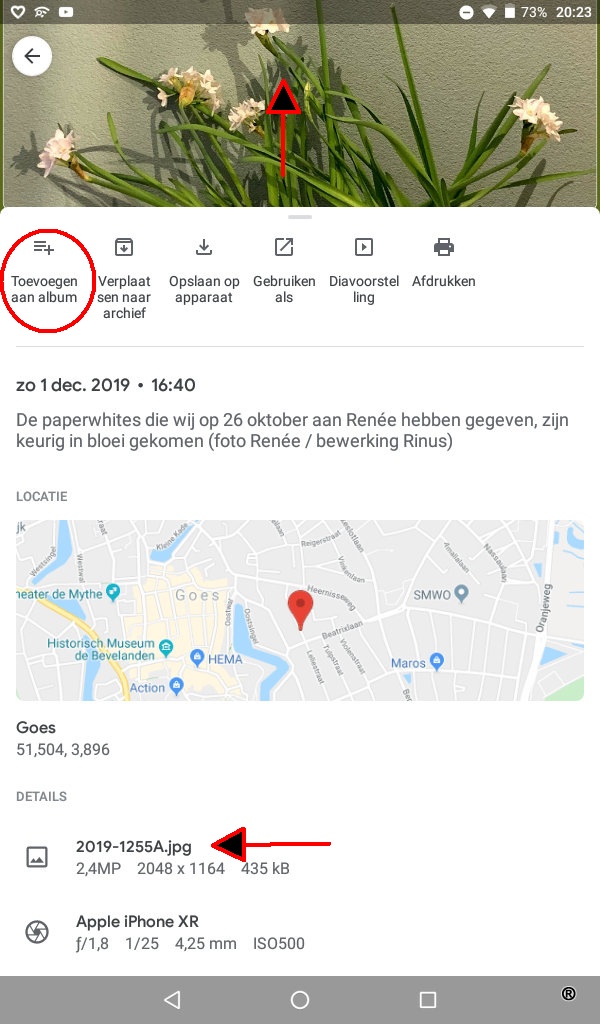This screenshot has width=600, height=1024.
Task: Tap Verplaatsen naar archief icon
Action: pyautogui.click(x=124, y=247)
